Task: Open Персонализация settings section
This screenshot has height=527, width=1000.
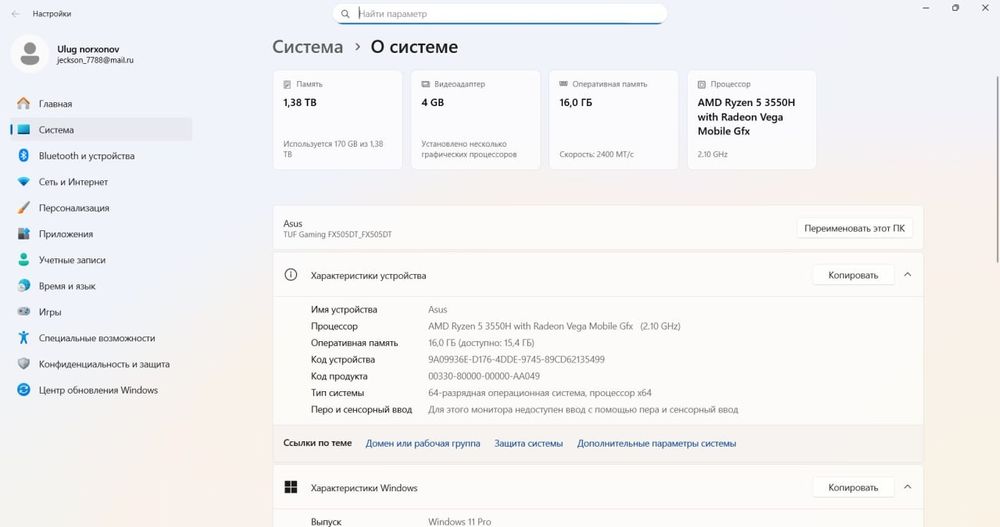Action: pos(101,208)
